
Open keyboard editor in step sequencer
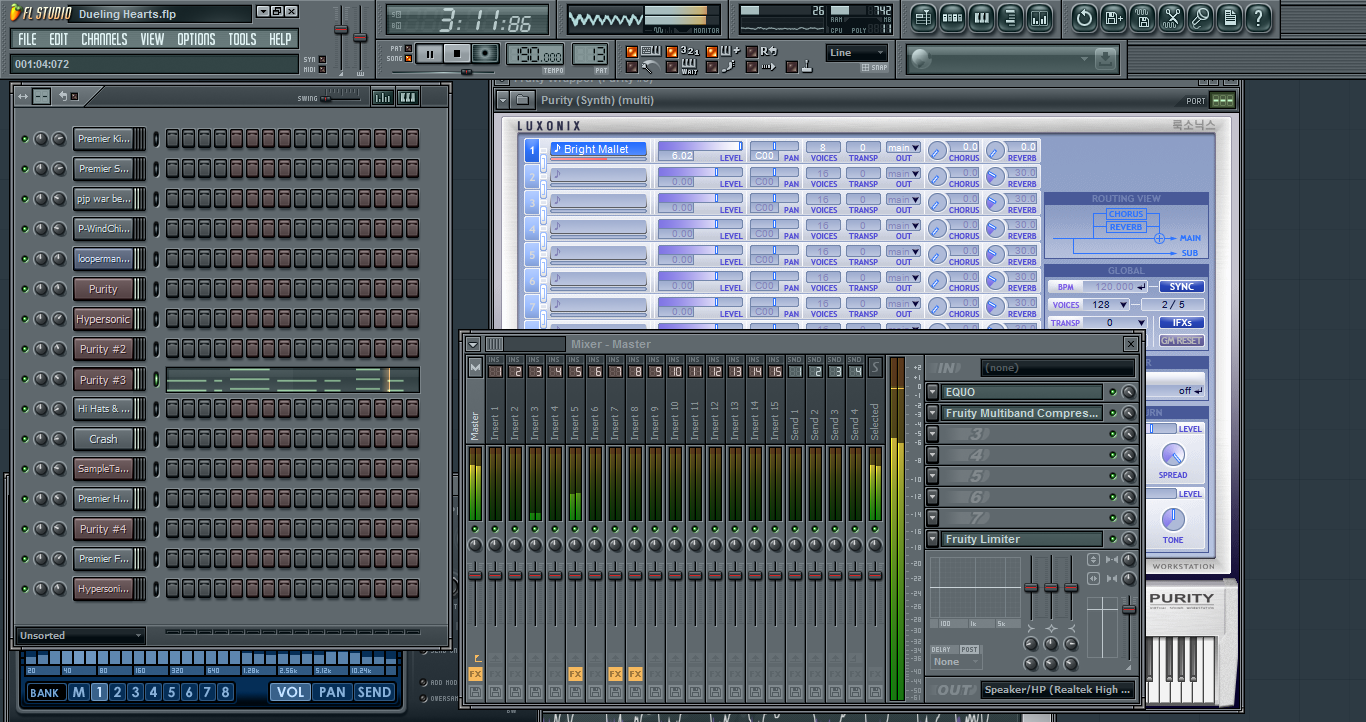pyautogui.click(x=407, y=97)
